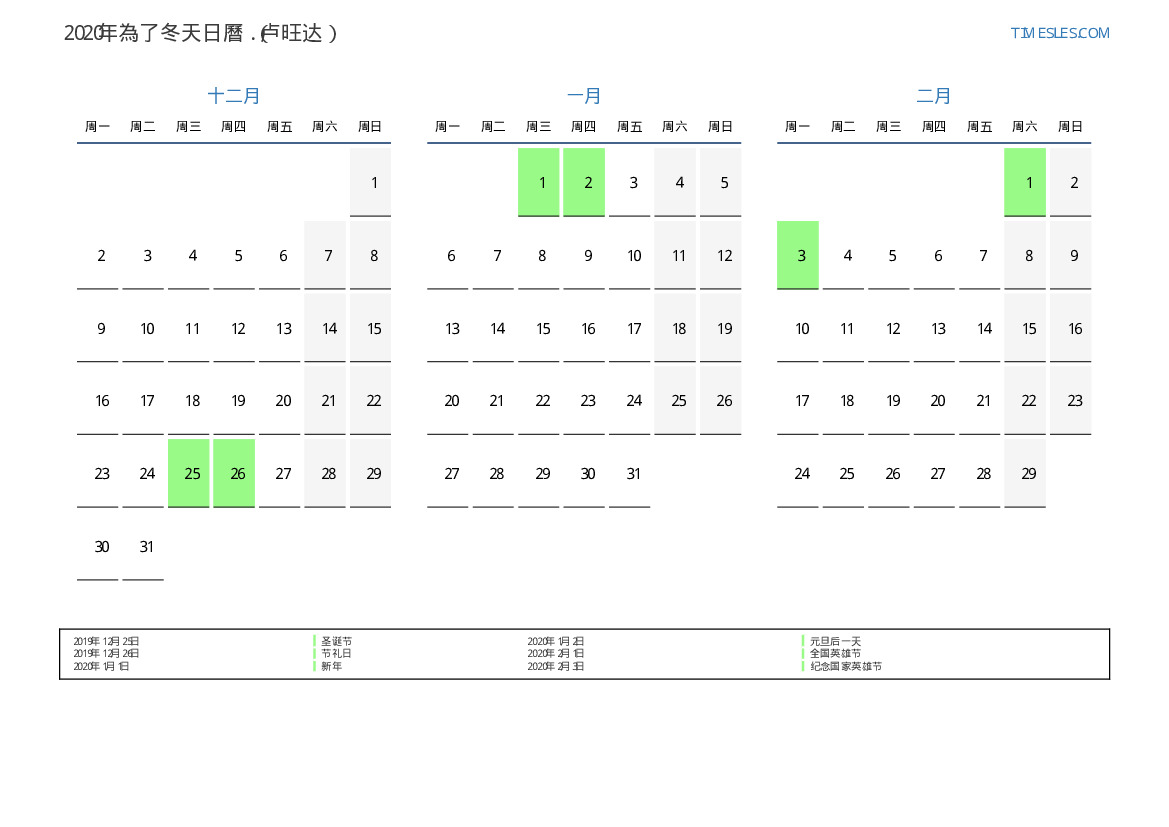Click the 周五 header of 一月
The height and width of the screenshot is (827, 1169).
pyautogui.click(x=629, y=127)
